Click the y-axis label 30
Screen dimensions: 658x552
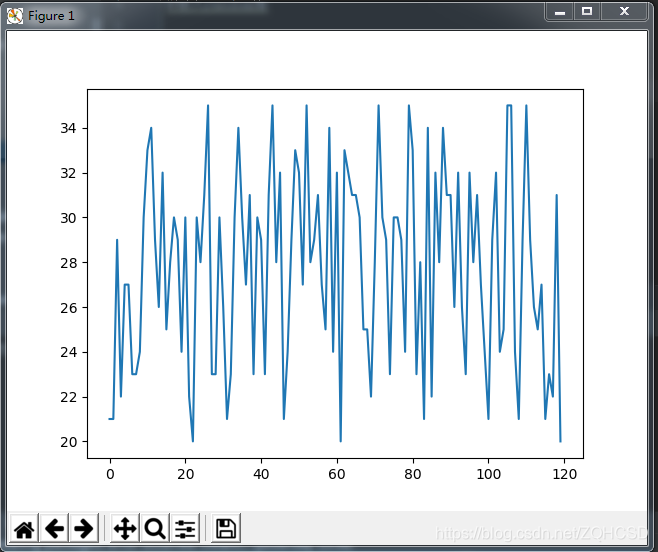point(68,218)
